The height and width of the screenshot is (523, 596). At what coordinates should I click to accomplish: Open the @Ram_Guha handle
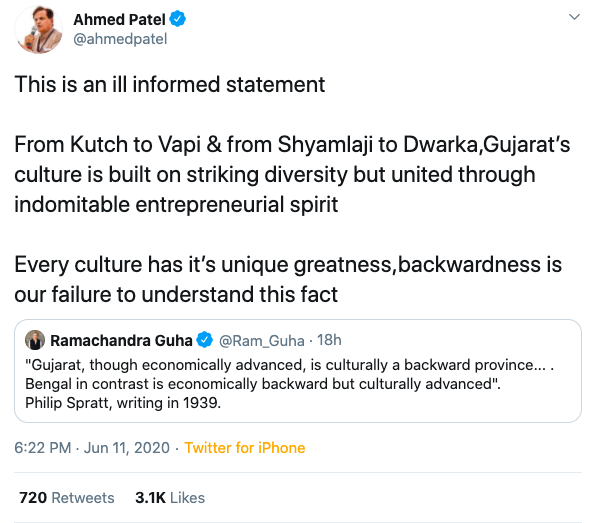262,341
